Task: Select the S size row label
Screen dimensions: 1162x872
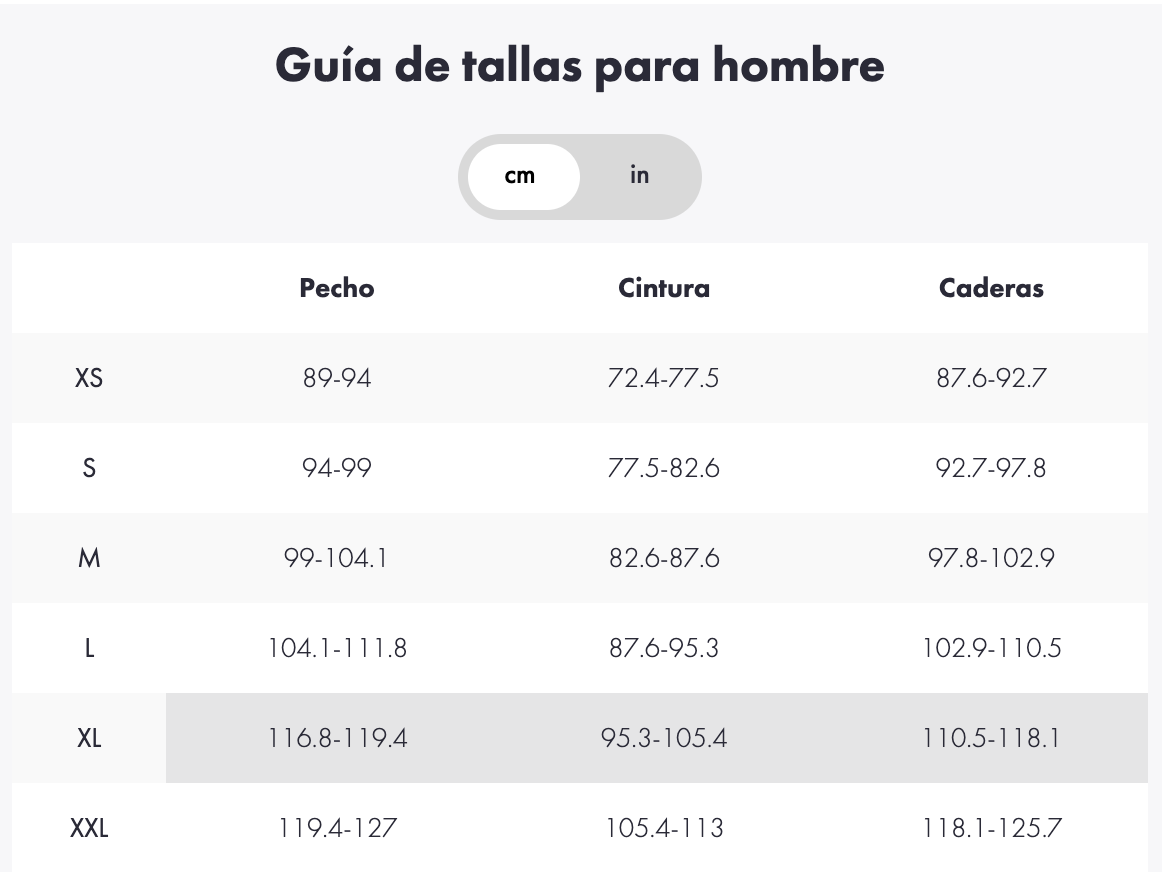Action: coord(89,468)
